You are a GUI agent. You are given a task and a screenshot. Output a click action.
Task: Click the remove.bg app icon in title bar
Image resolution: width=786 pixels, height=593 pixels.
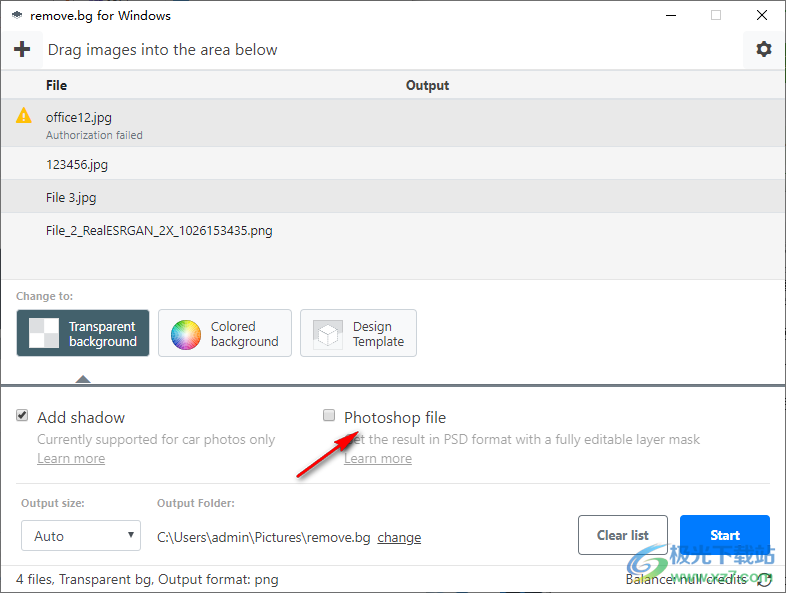point(17,15)
